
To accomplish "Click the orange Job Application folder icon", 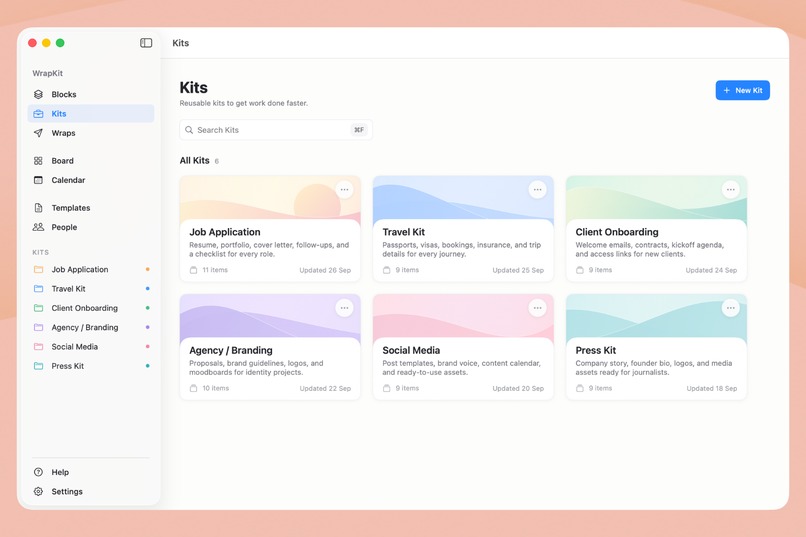I will point(38,269).
